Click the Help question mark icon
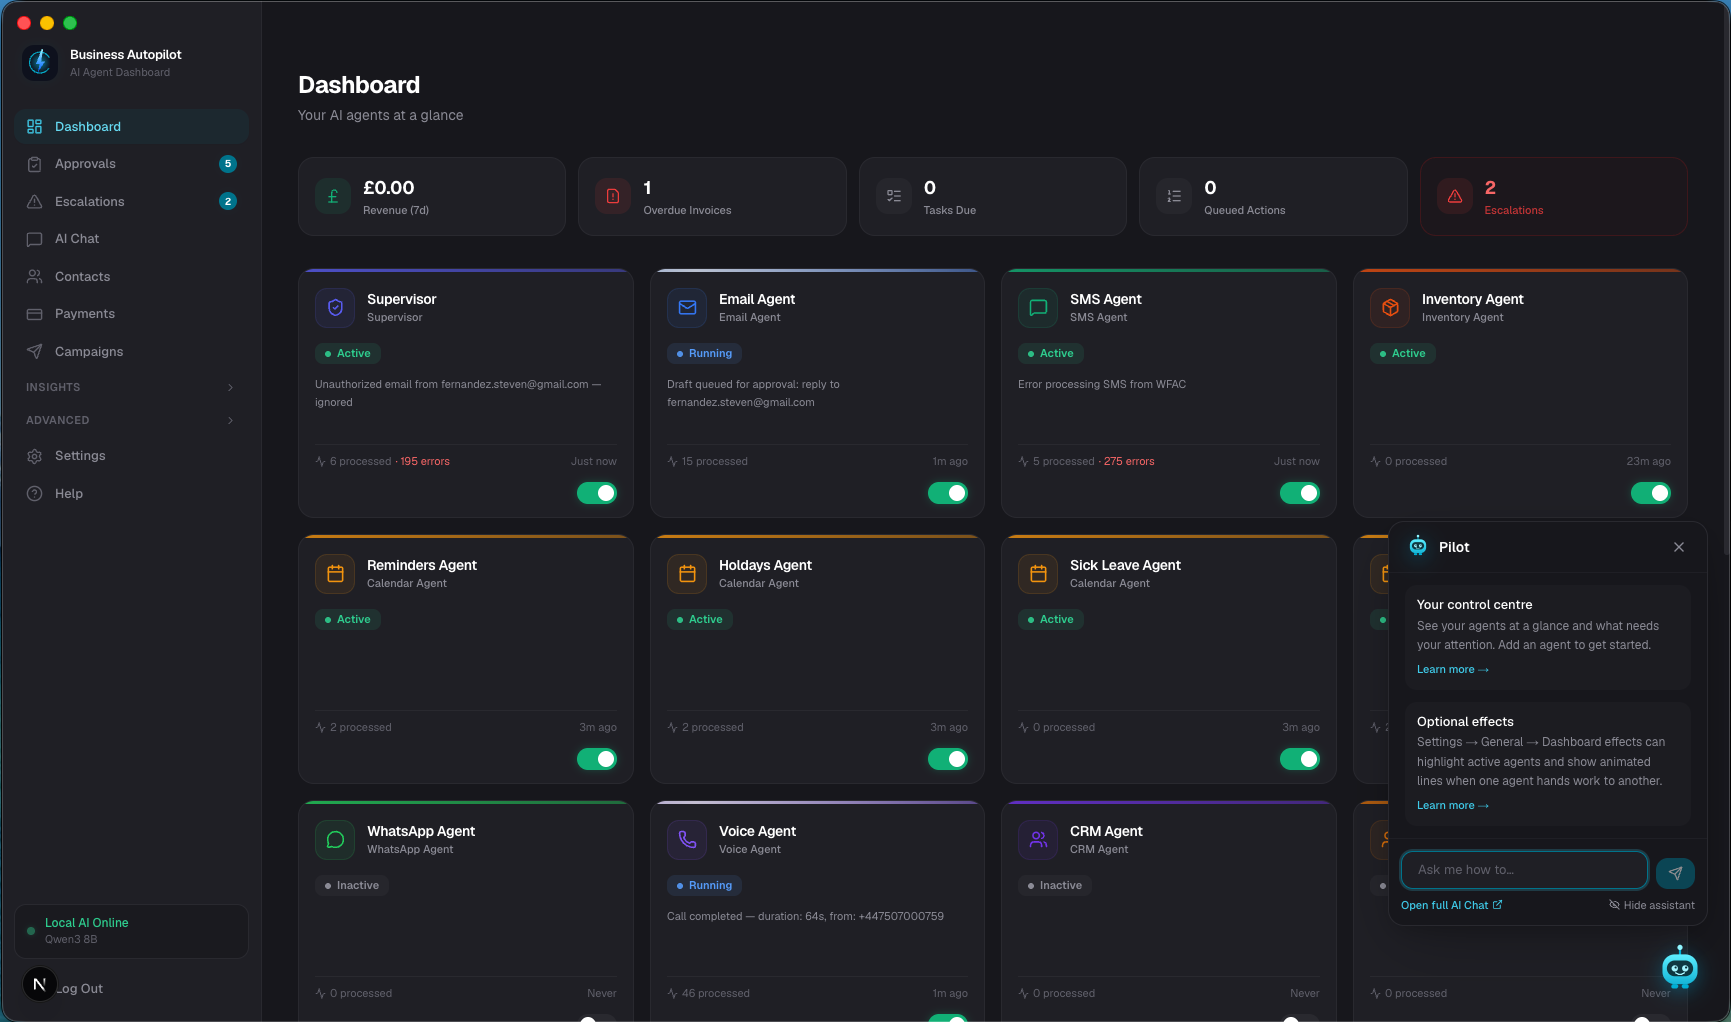Viewport: 1731px width, 1022px height. tap(35, 494)
